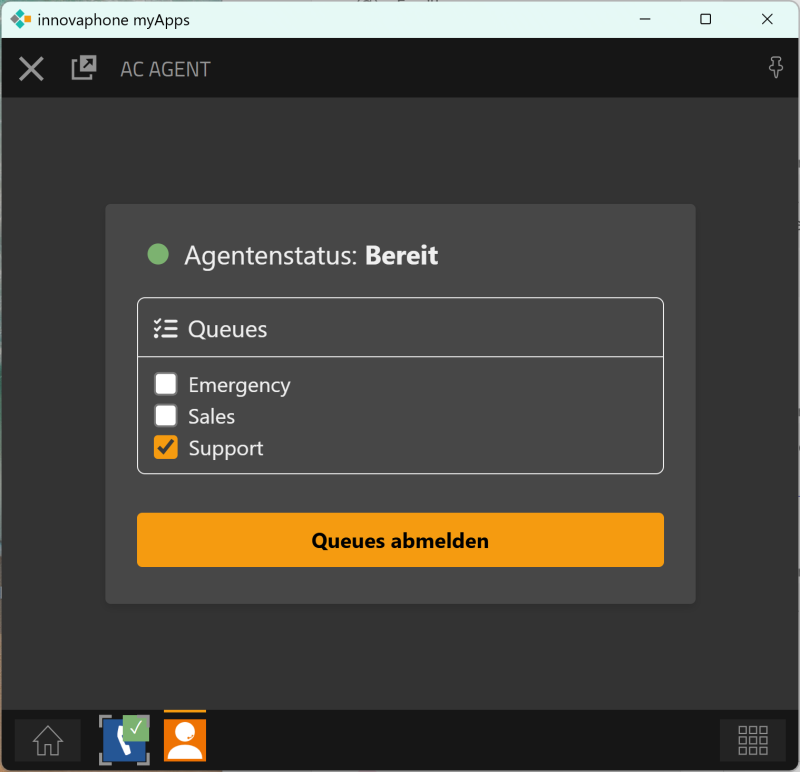This screenshot has height=772, width=800.
Task: Click the Queues header label
Action: pyautogui.click(x=228, y=329)
